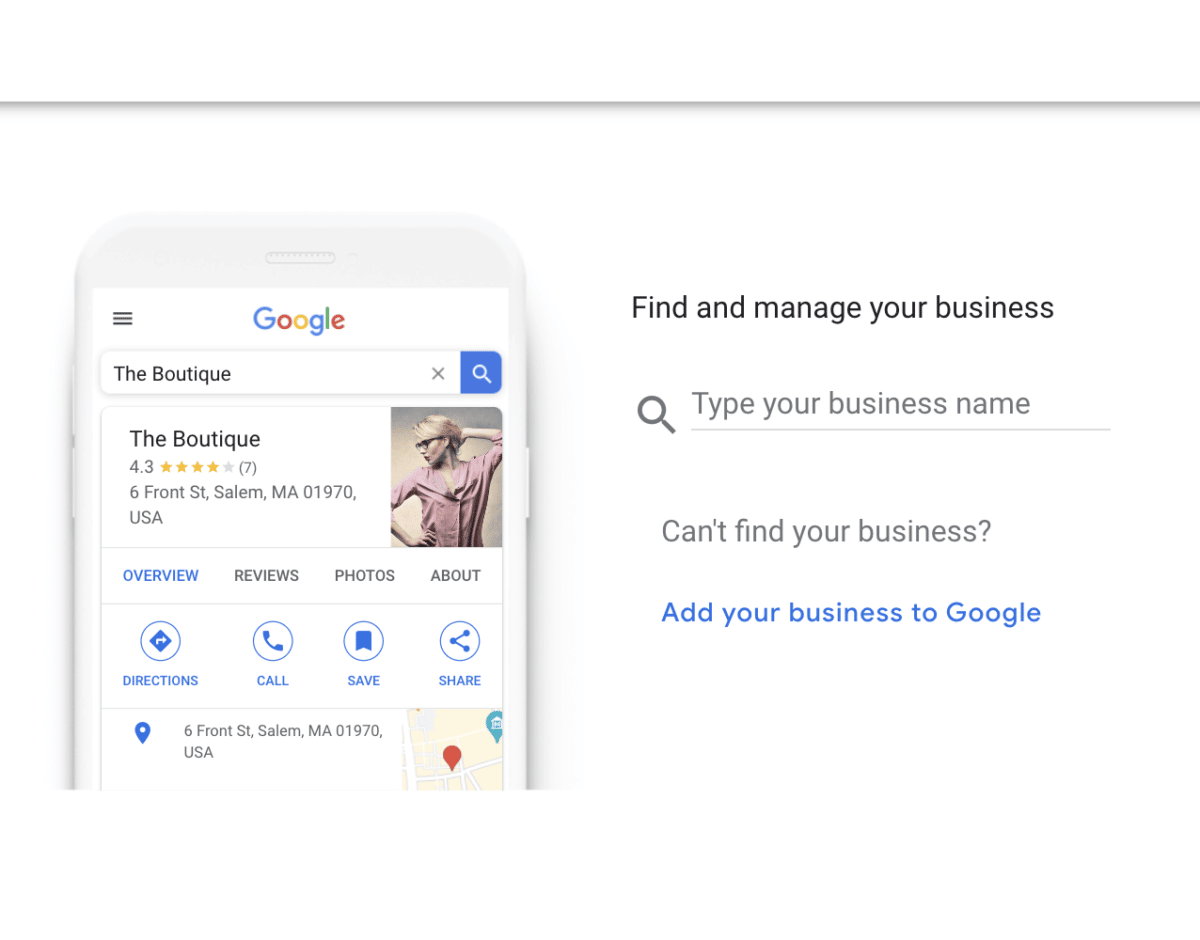
Task: Click the address beside the location pin
Action: click(x=283, y=742)
